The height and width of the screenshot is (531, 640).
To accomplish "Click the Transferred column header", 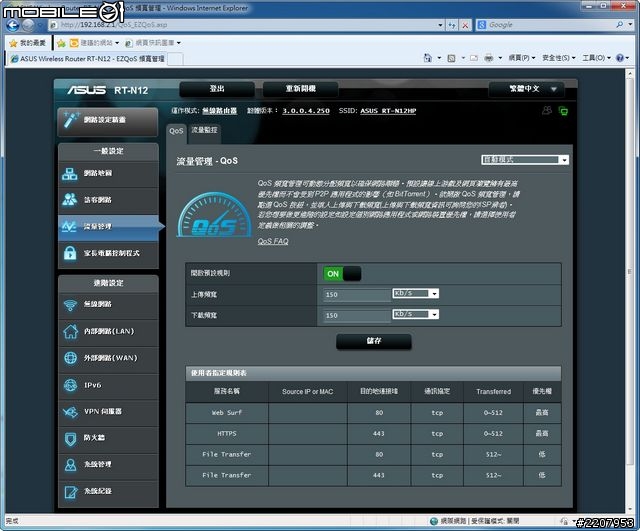I will point(493,391).
